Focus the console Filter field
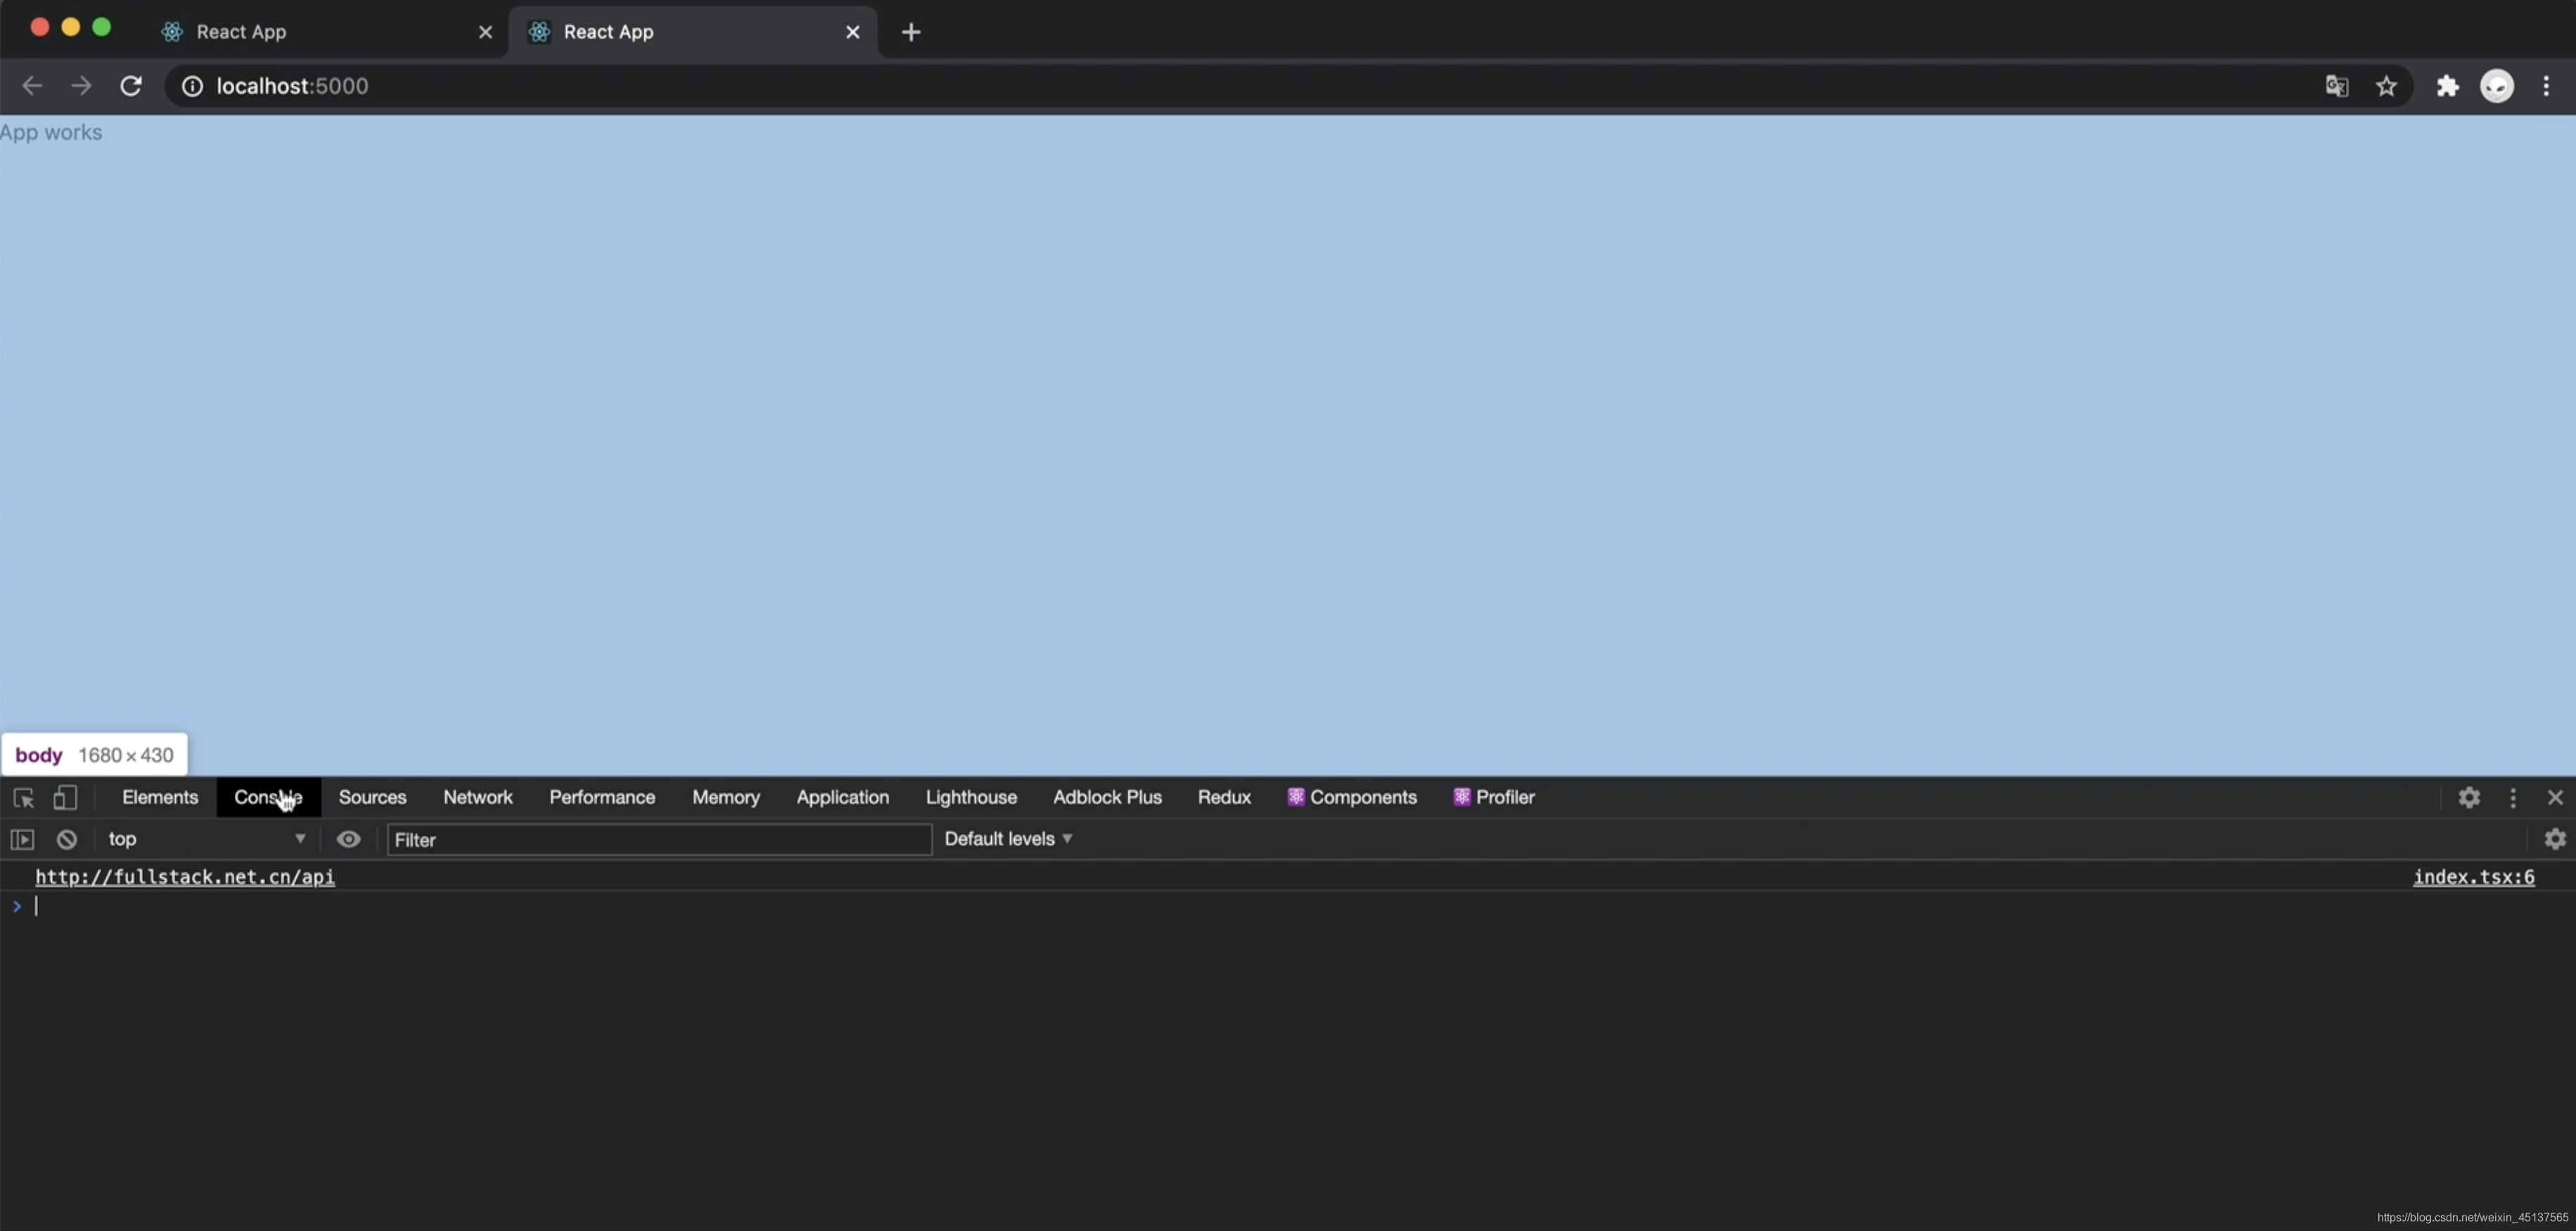The width and height of the screenshot is (2576, 1231). coord(659,840)
